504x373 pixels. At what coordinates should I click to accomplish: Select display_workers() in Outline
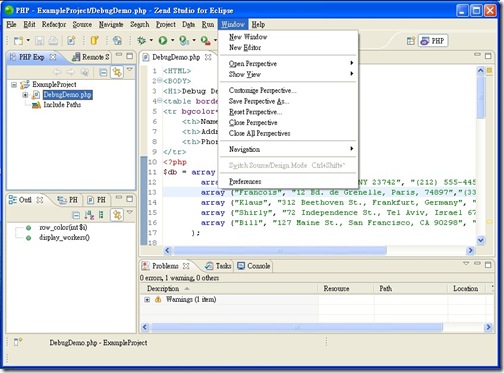point(64,238)
